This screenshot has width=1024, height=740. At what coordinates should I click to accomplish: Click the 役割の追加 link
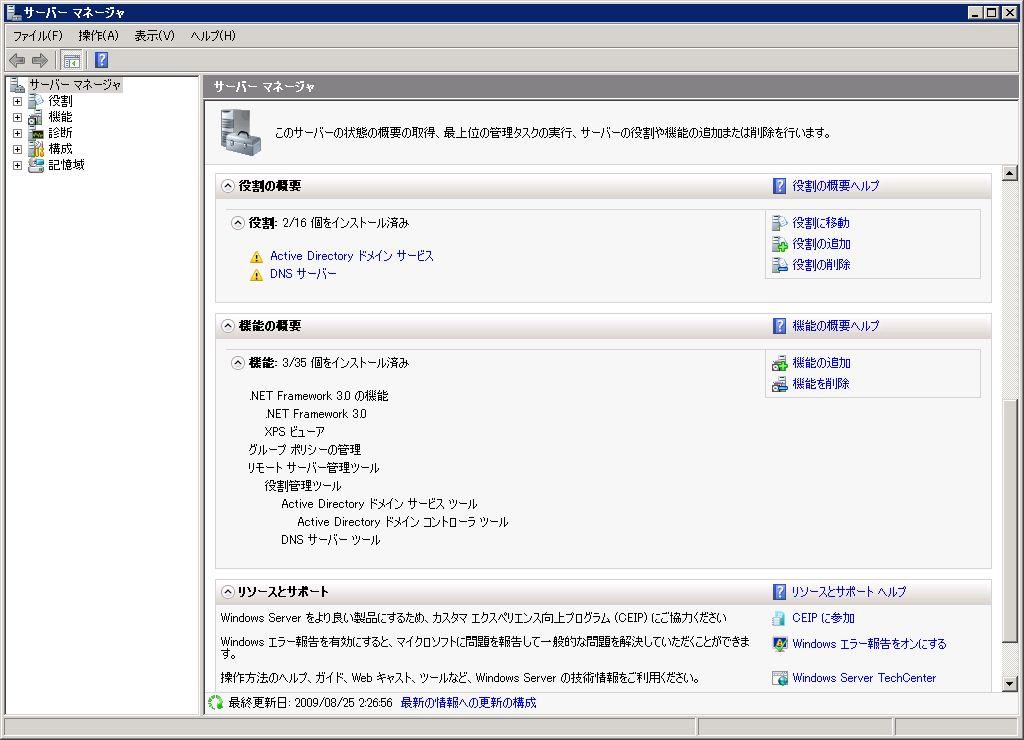point(821,244)
